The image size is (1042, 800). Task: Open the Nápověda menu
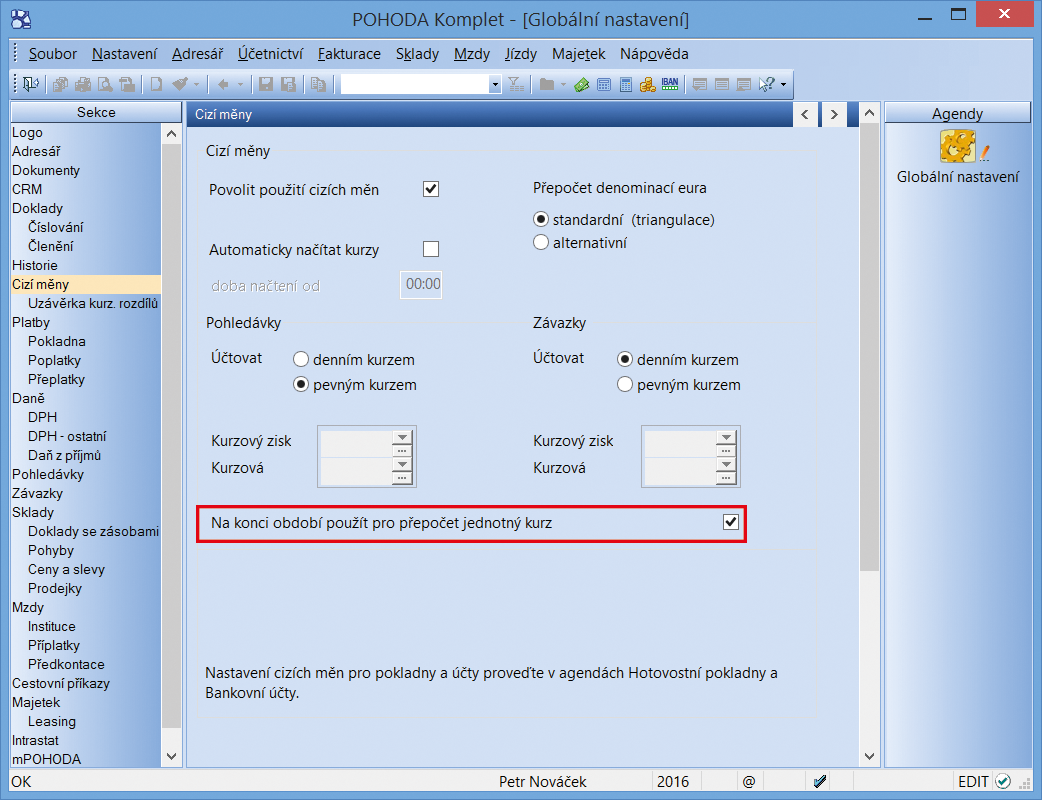(x=654, y=54)
